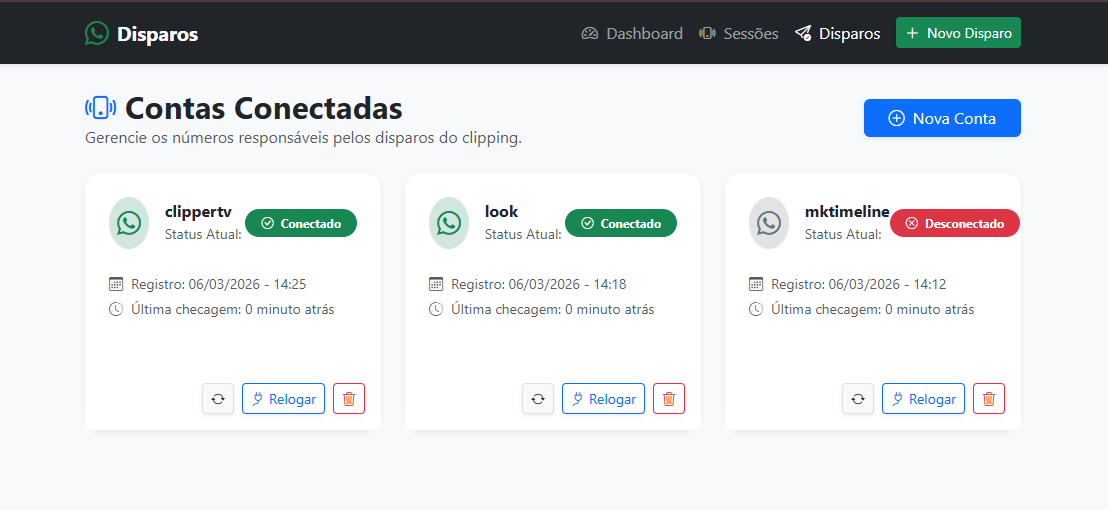Click the mktimeline account name

tap(847, 211)
